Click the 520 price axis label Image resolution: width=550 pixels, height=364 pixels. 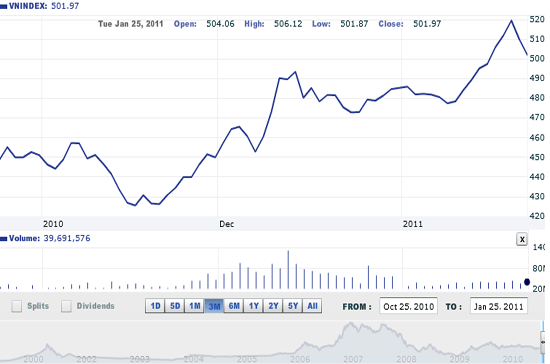pyautogui.click(x=537, y=19)
